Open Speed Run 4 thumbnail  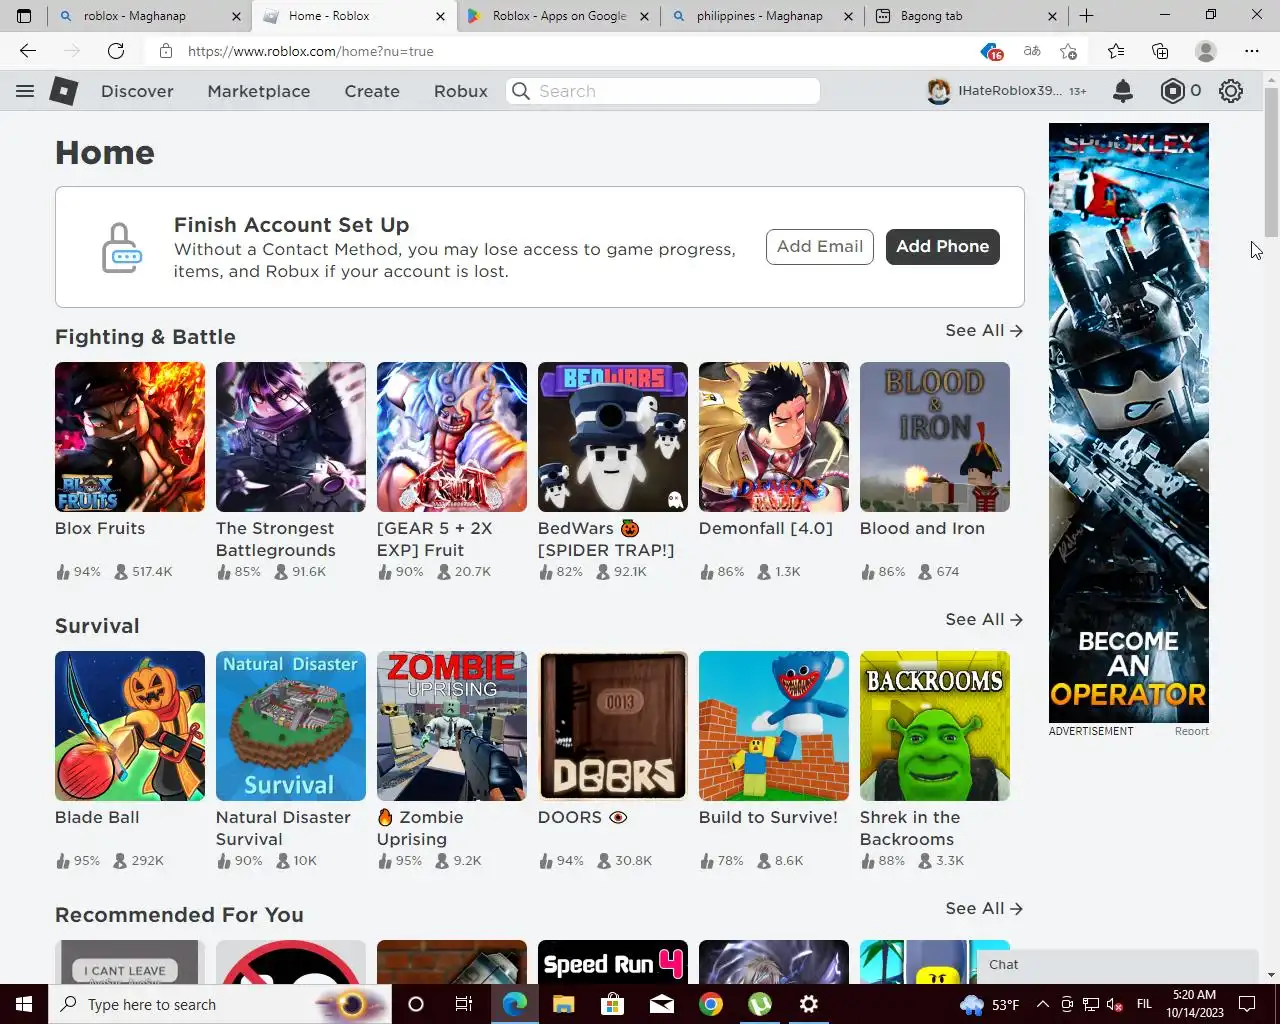pyautogui.click(x=613, y=962)
